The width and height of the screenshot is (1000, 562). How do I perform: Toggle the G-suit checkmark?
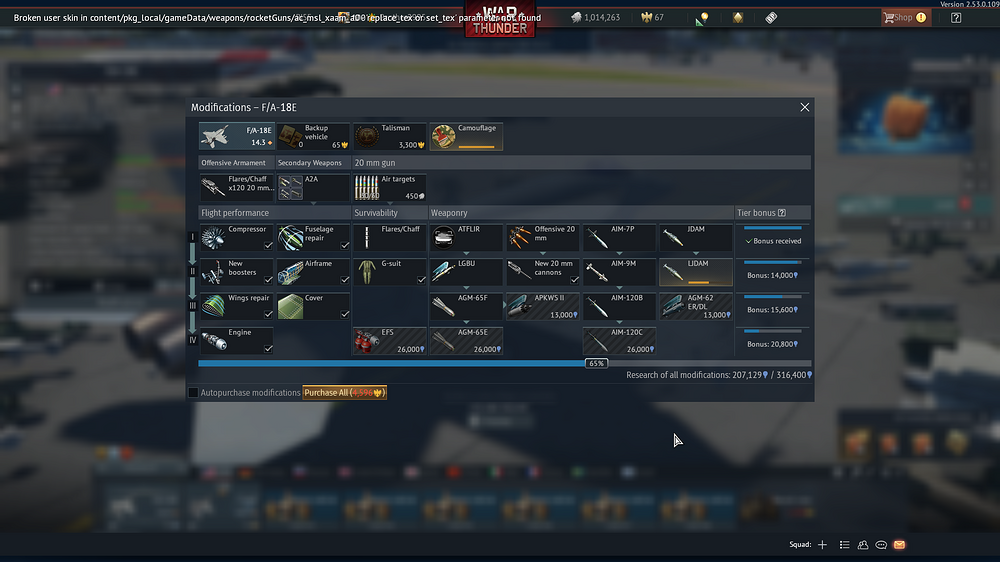click(x=422, y=280)
